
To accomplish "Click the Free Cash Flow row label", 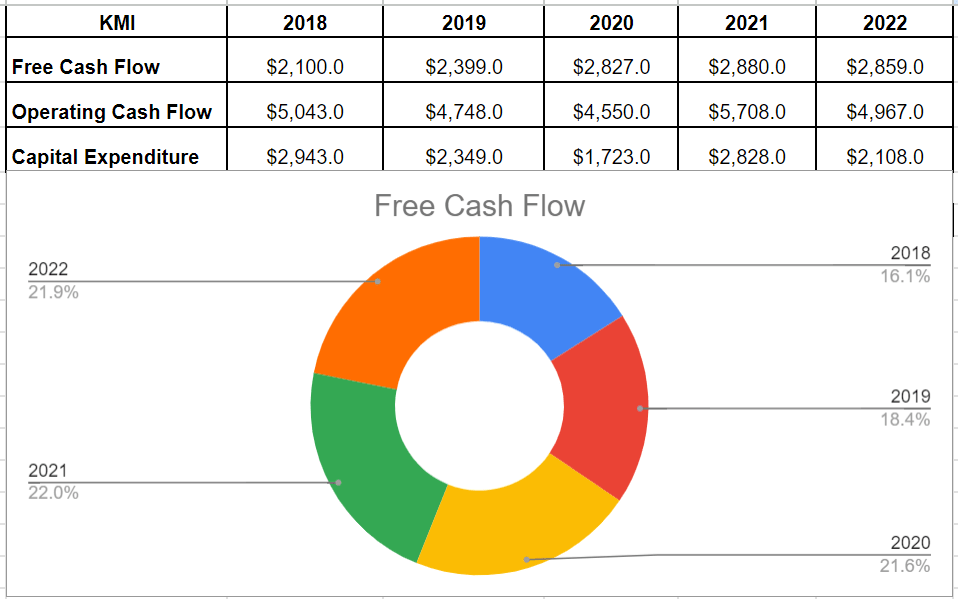I will (86, 67).
